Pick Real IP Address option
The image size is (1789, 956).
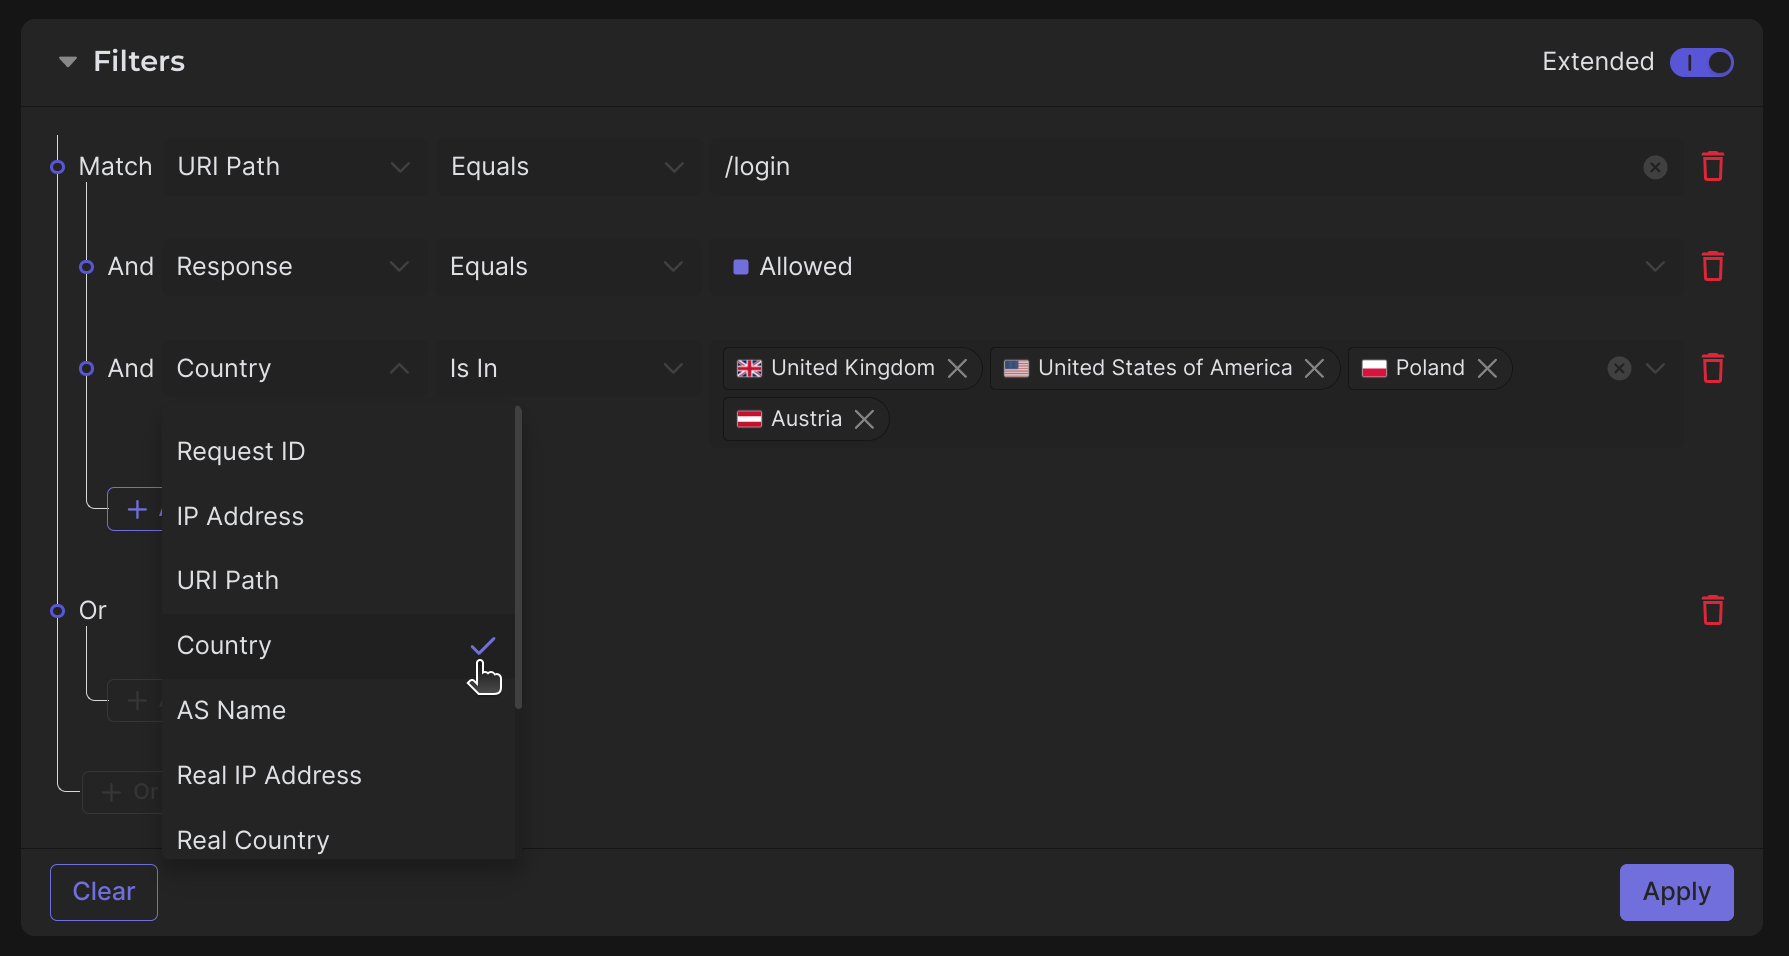[269, 775]
